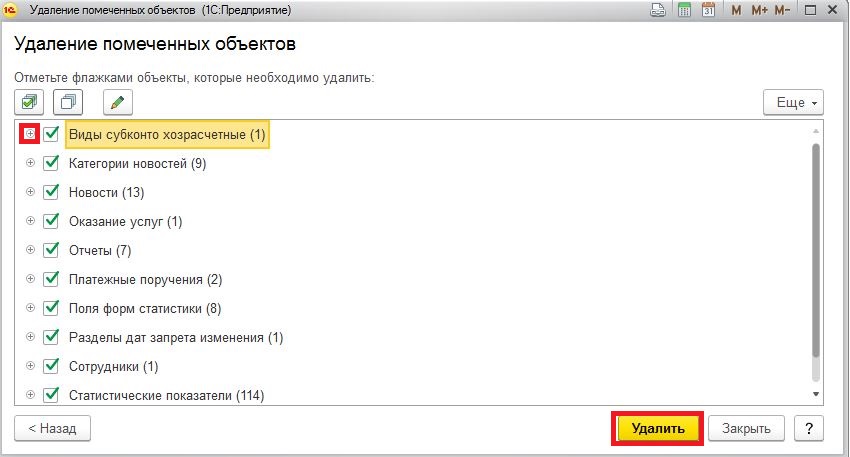Click the green pencil edit icon
The width and height of the screenshot is (850, 457).
[118, 102]
